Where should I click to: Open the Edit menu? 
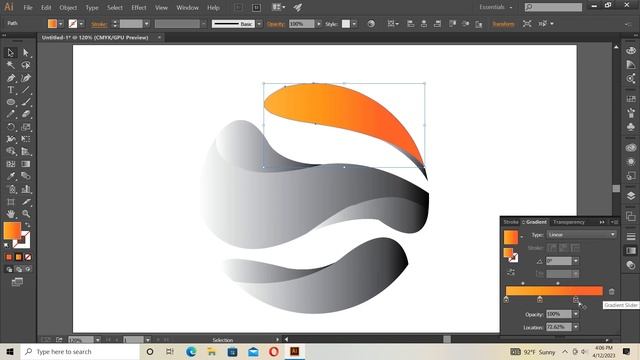(x=46, y=7)
